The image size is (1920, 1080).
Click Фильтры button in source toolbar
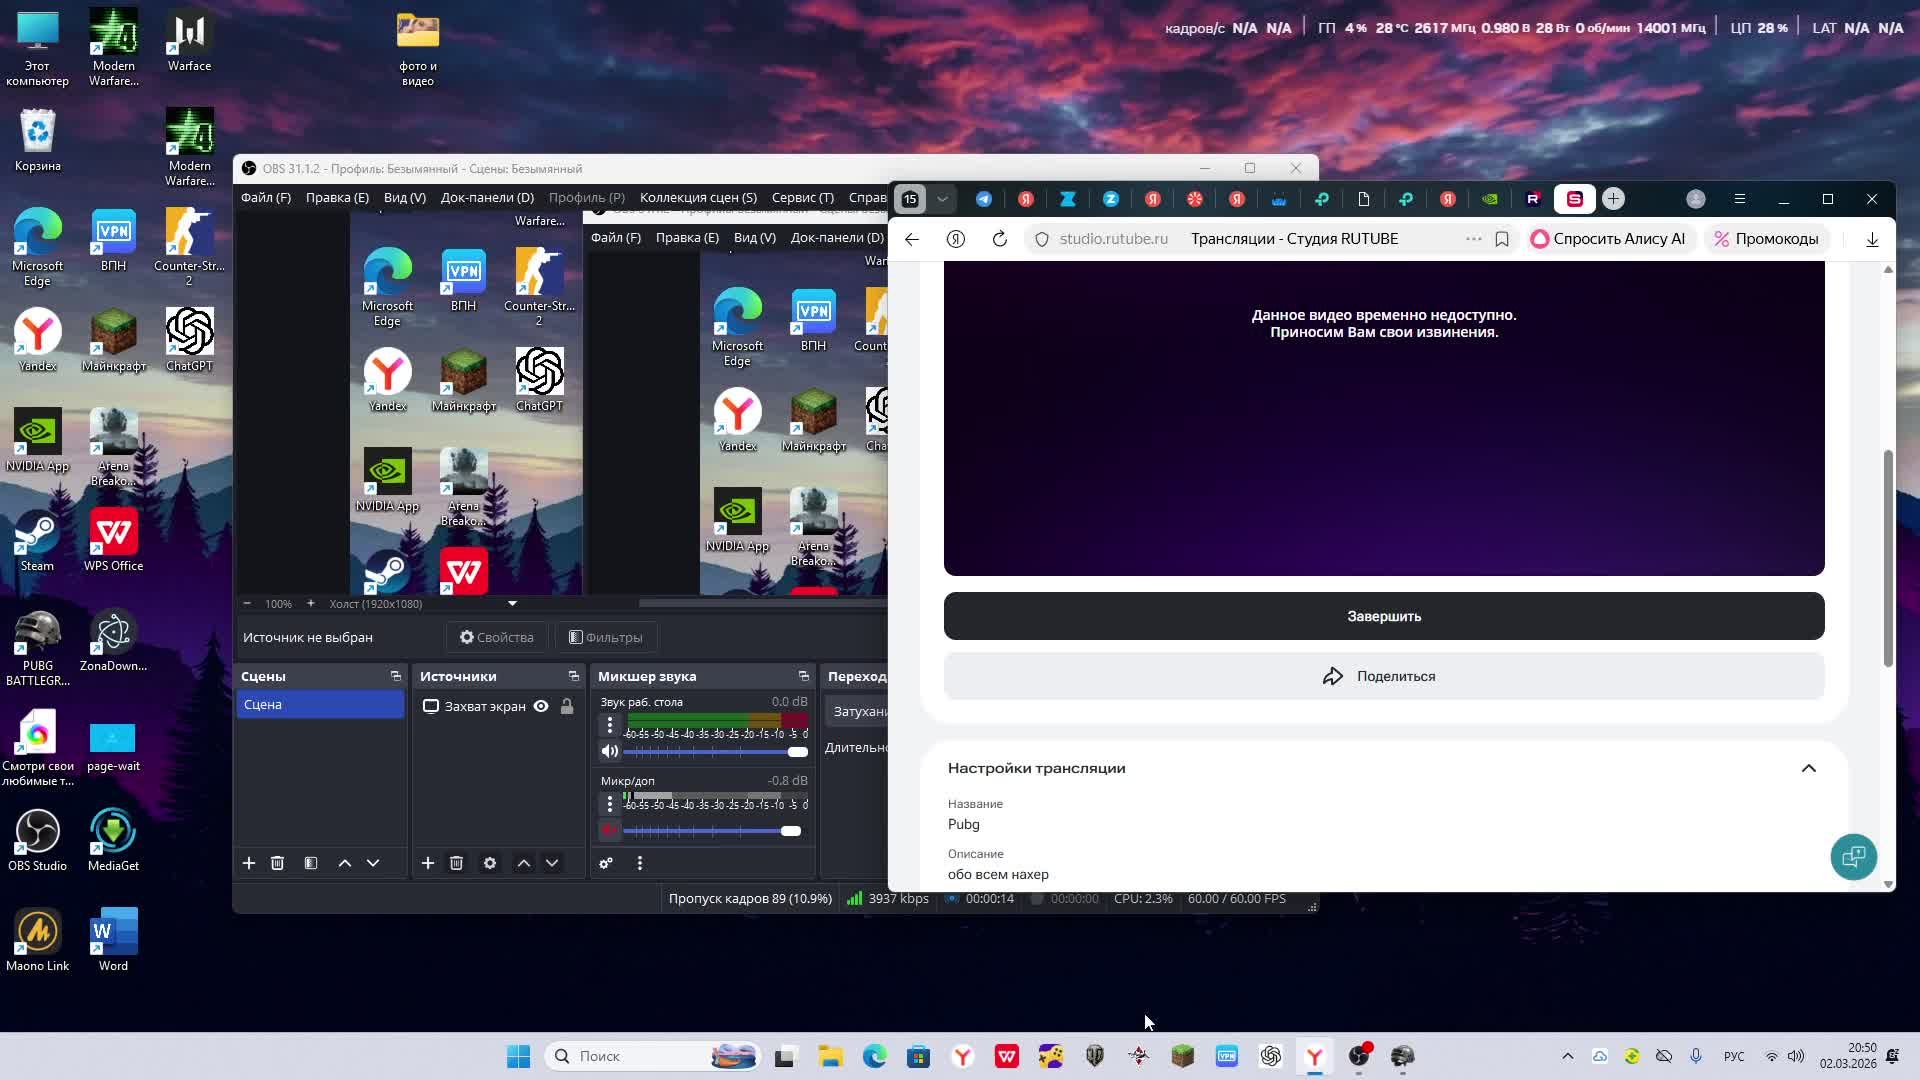pyautogui.click(x=605, y=637)
